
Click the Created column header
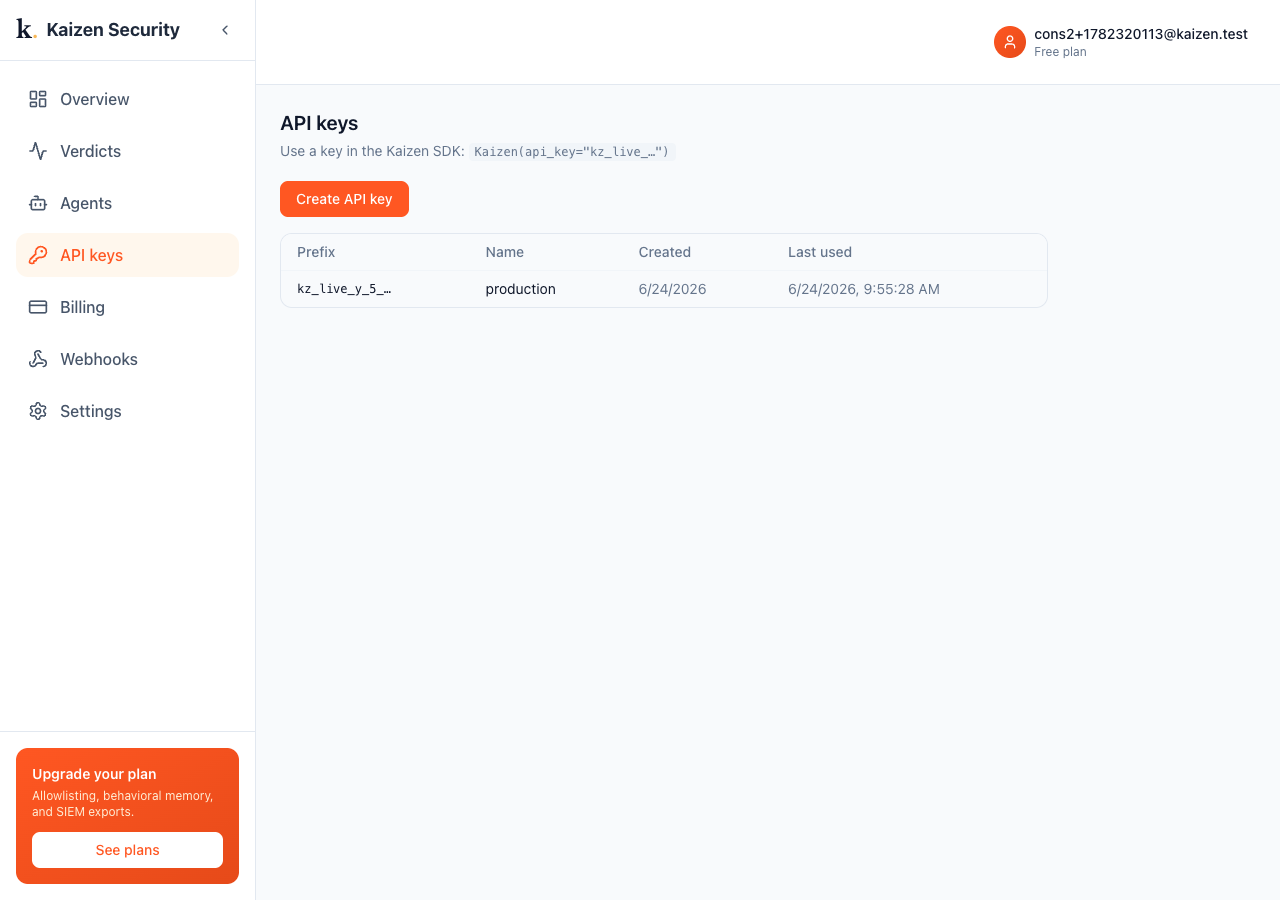pos(665,252)
